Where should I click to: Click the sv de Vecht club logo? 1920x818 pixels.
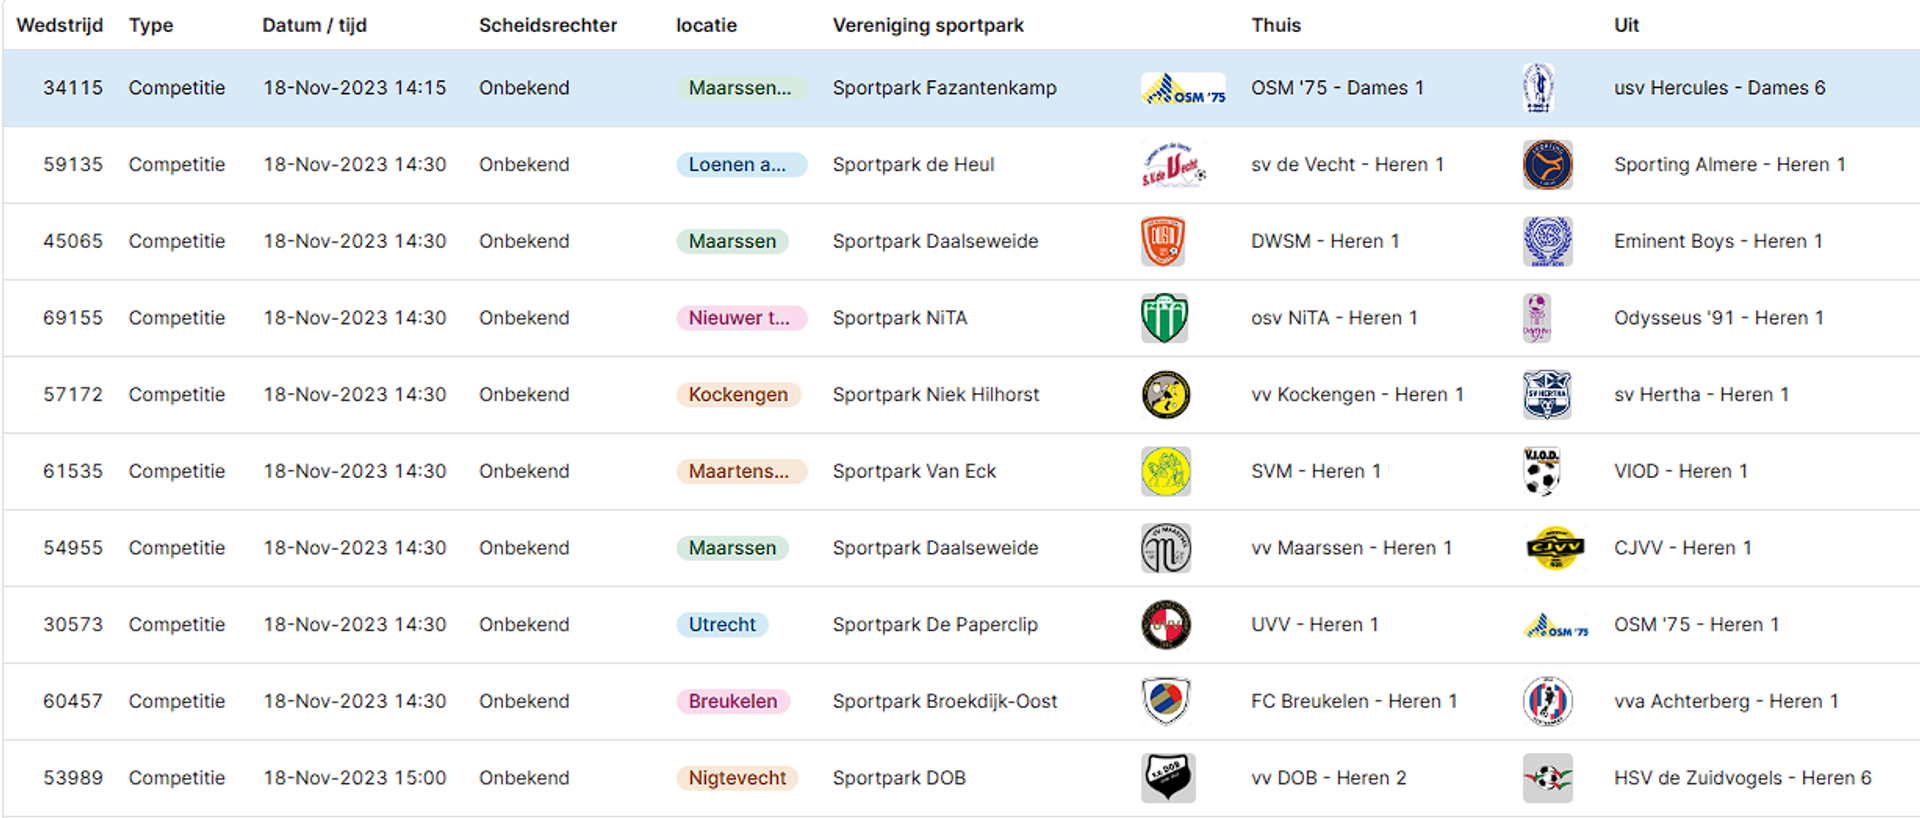point(1173,165)
